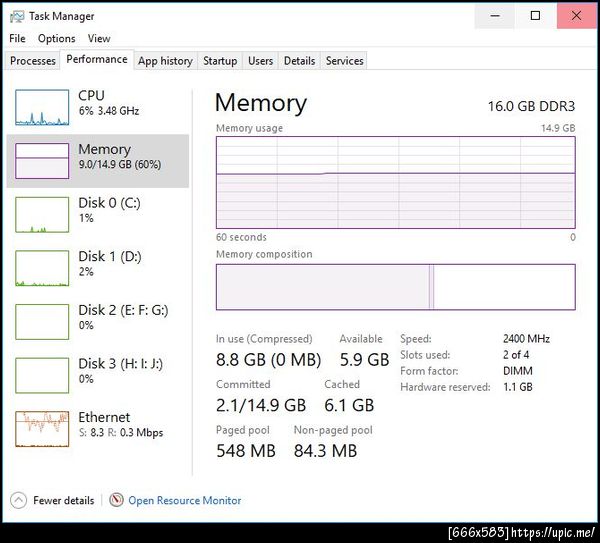Open the Users tab

click(x=260, y=61)
